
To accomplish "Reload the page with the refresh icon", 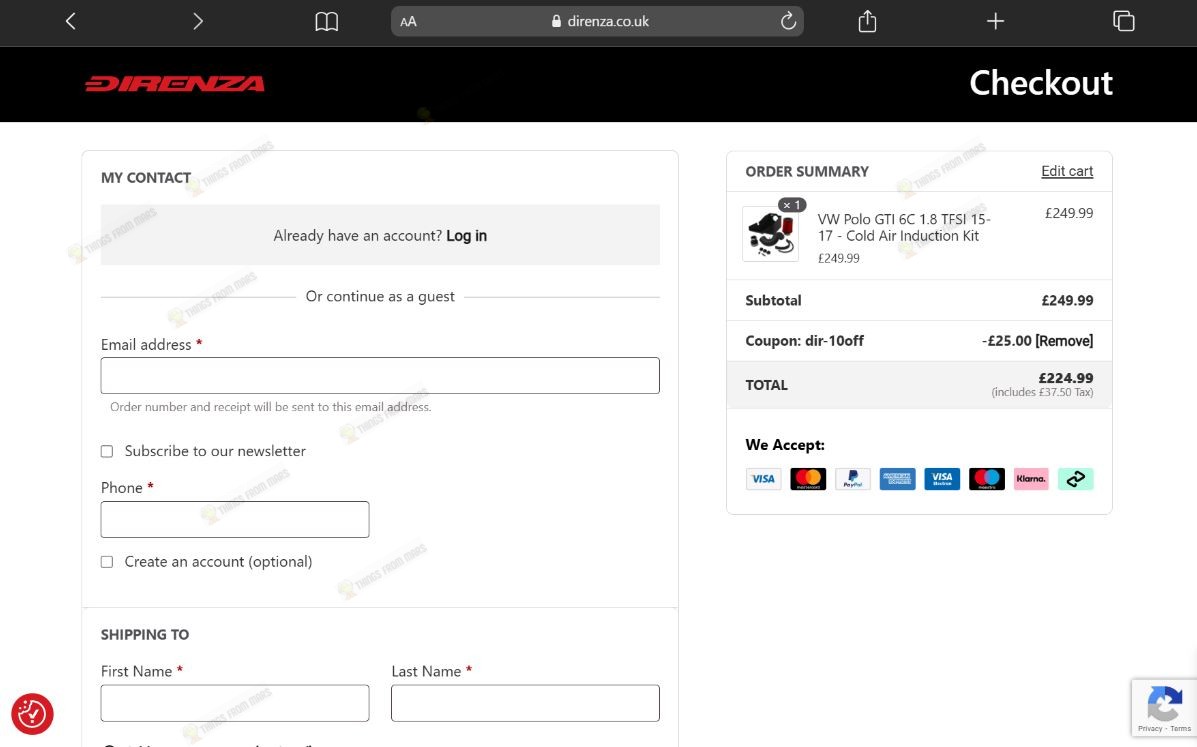I will (x=788, y=21).
